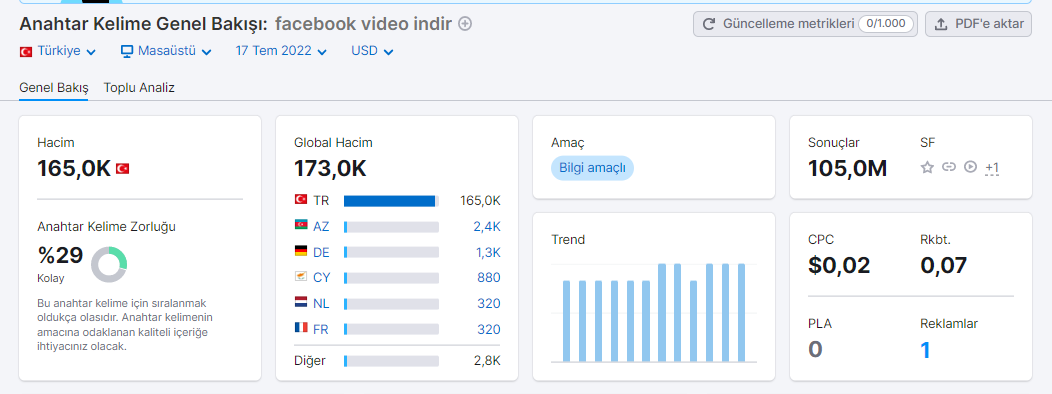Open the USD currency dropdown
This screenshot has height=394, width=1052.
(372, 51)
